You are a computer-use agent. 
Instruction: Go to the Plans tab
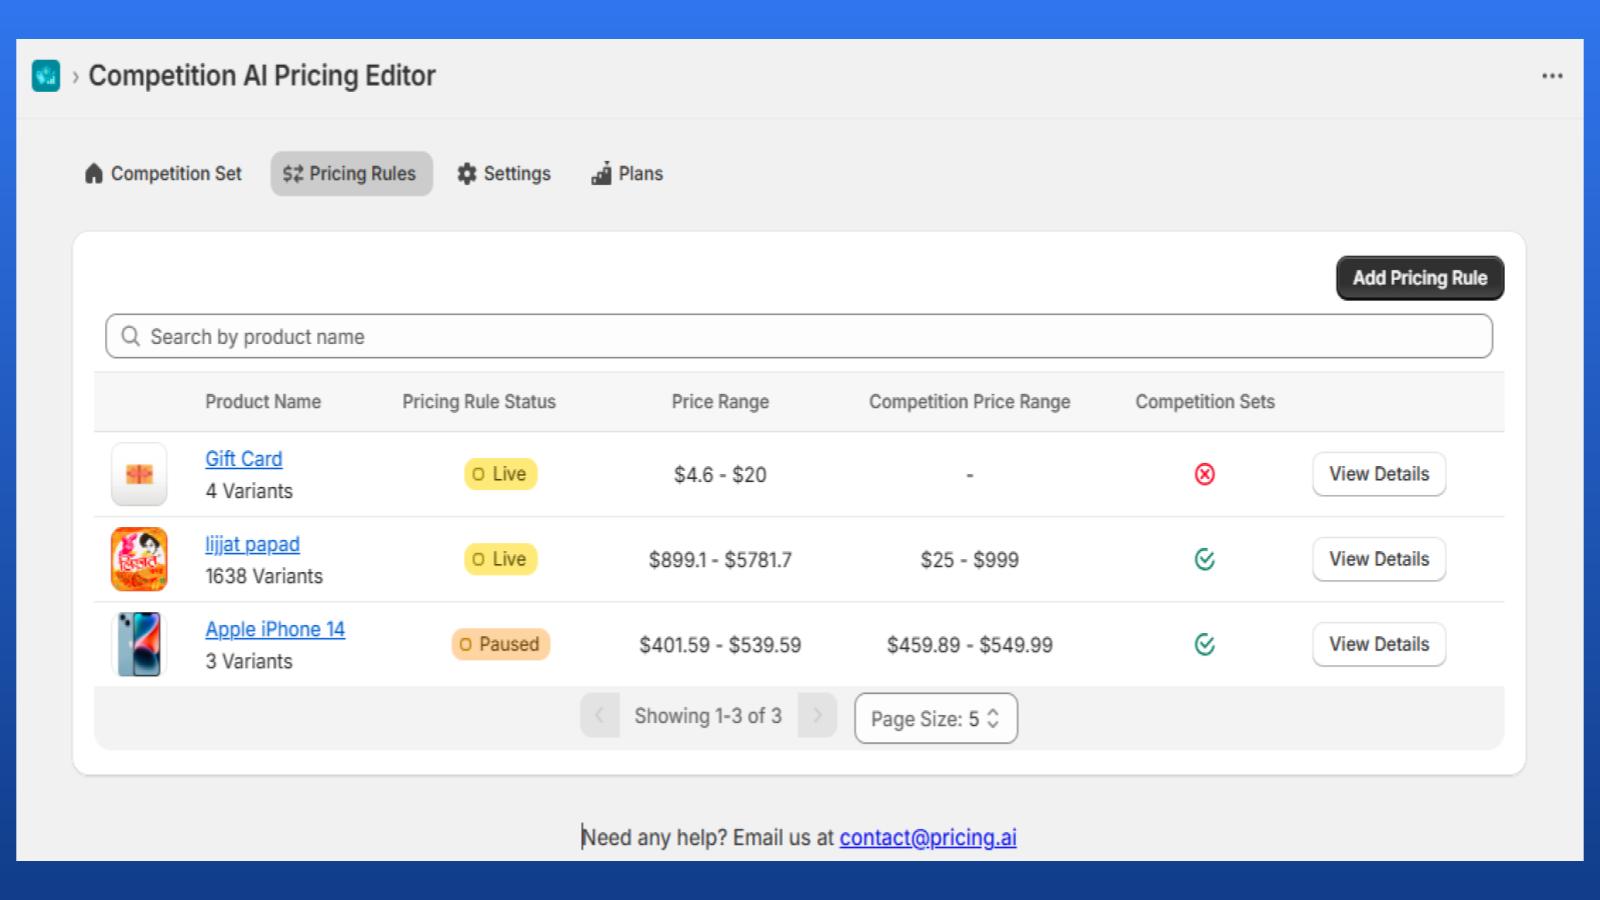pyautogui.click(x=627, y=173)
